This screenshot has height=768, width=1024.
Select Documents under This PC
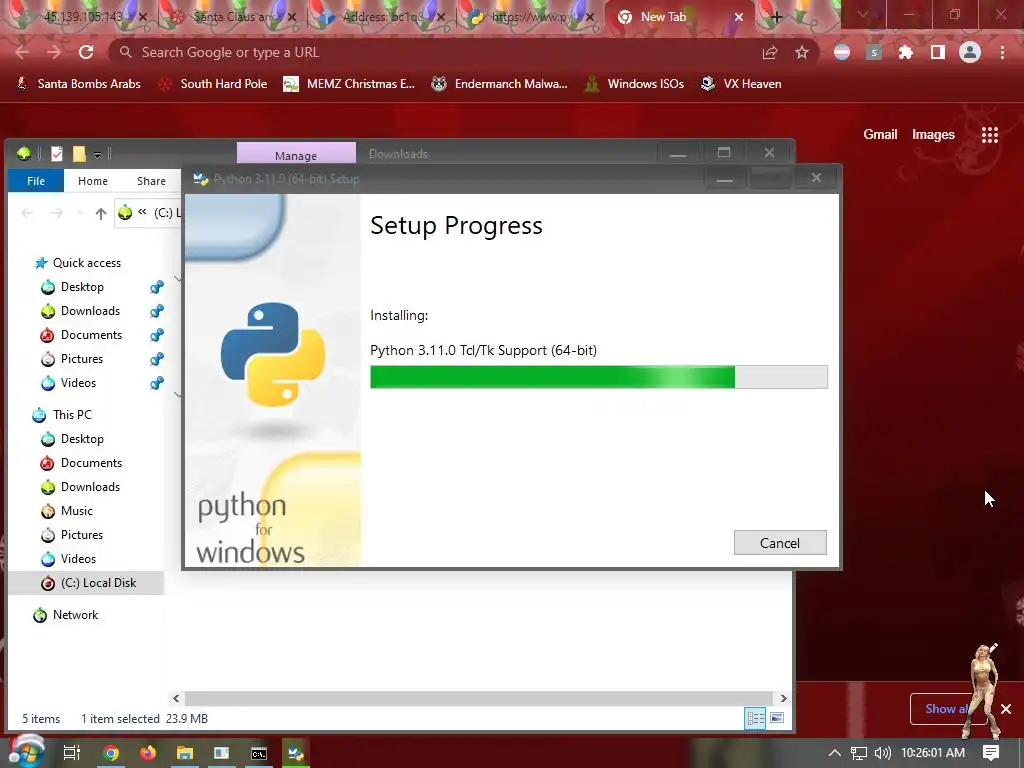(91, 463)
